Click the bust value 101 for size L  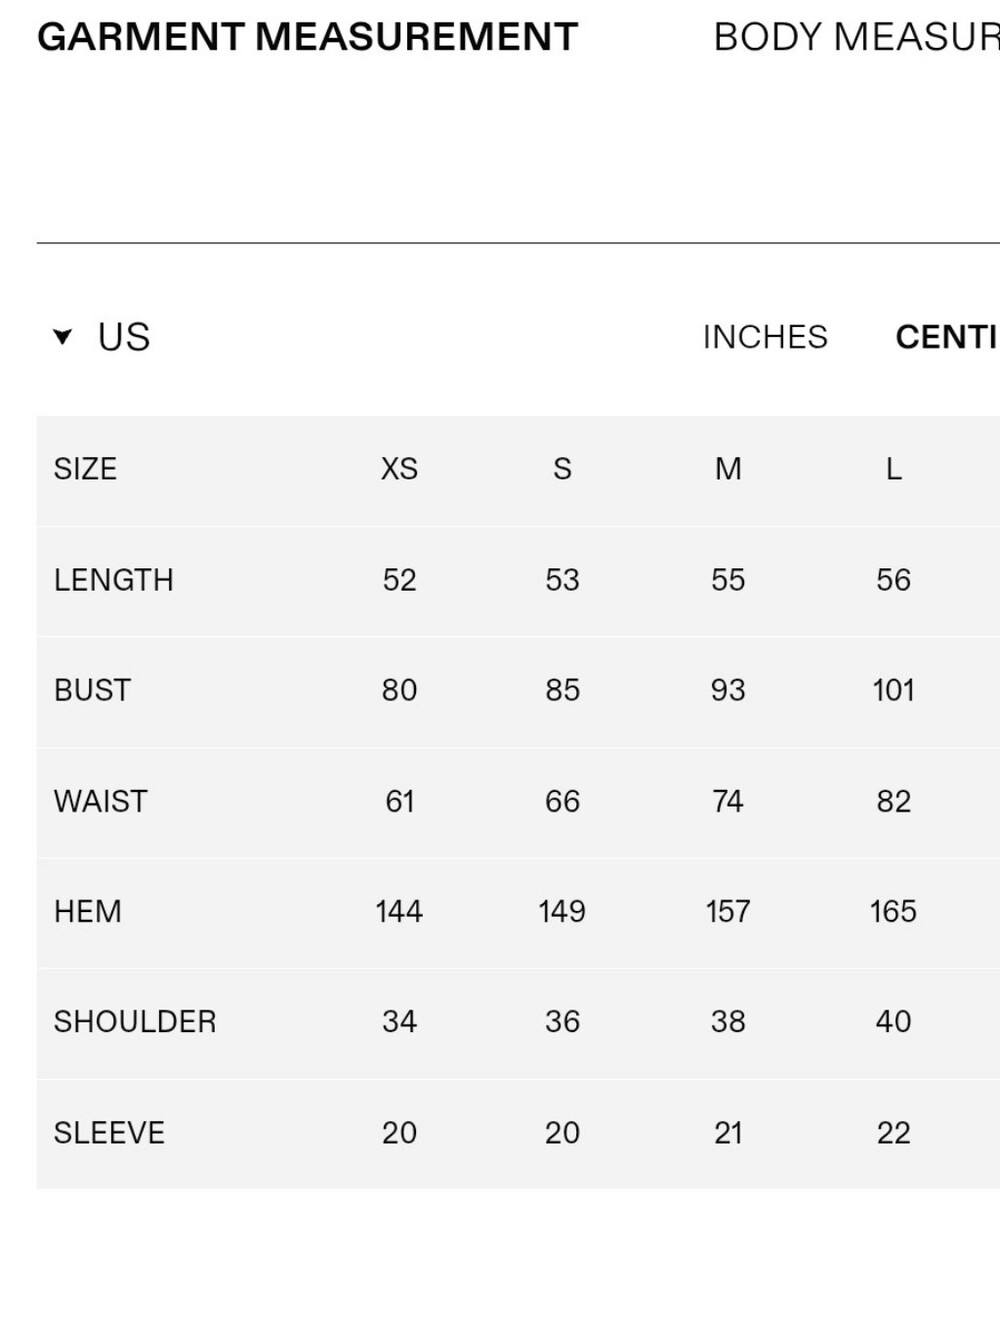[894, 690]
